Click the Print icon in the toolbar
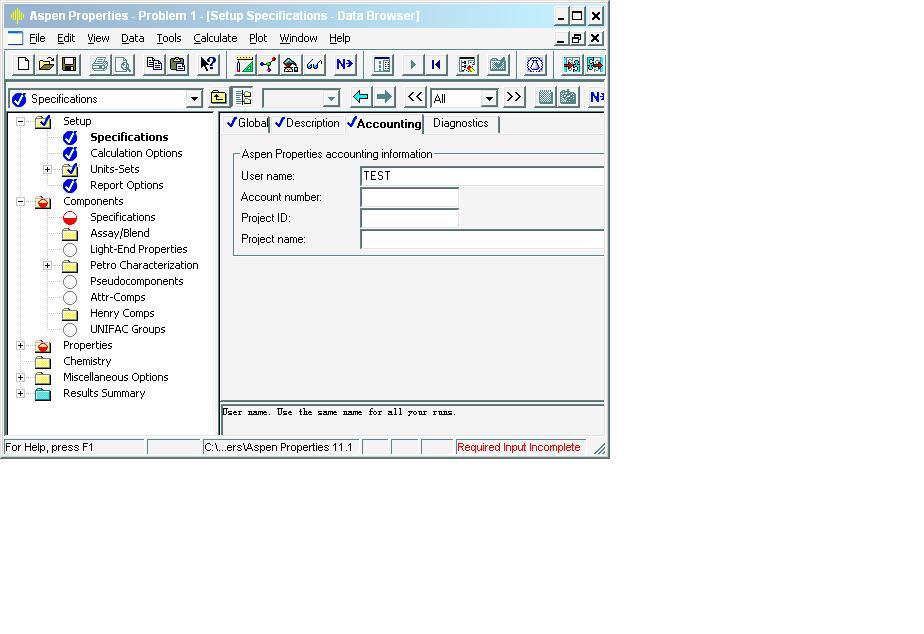 click(x=100, y=64)
